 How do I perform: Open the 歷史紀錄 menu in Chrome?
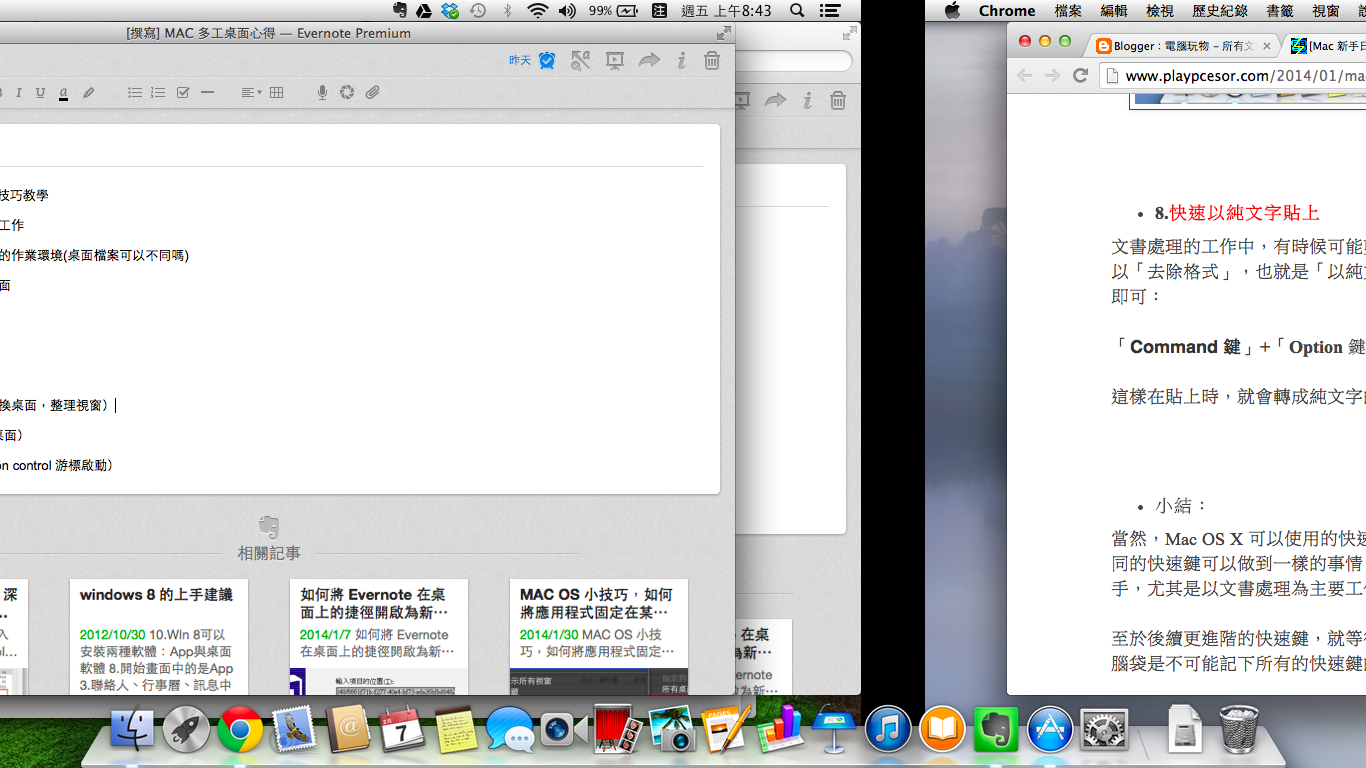[x=1220, y=11]
